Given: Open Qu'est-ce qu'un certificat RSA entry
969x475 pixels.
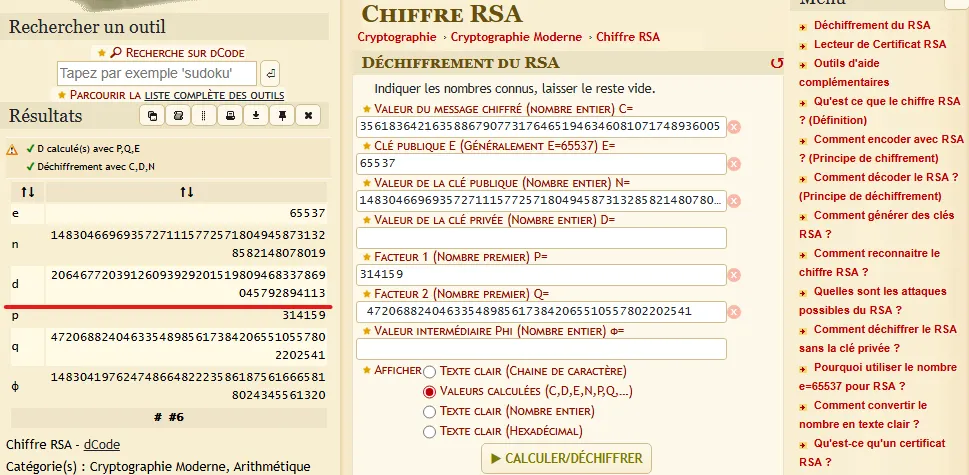Looking at the screenshot, I should [x=872, y=453].
